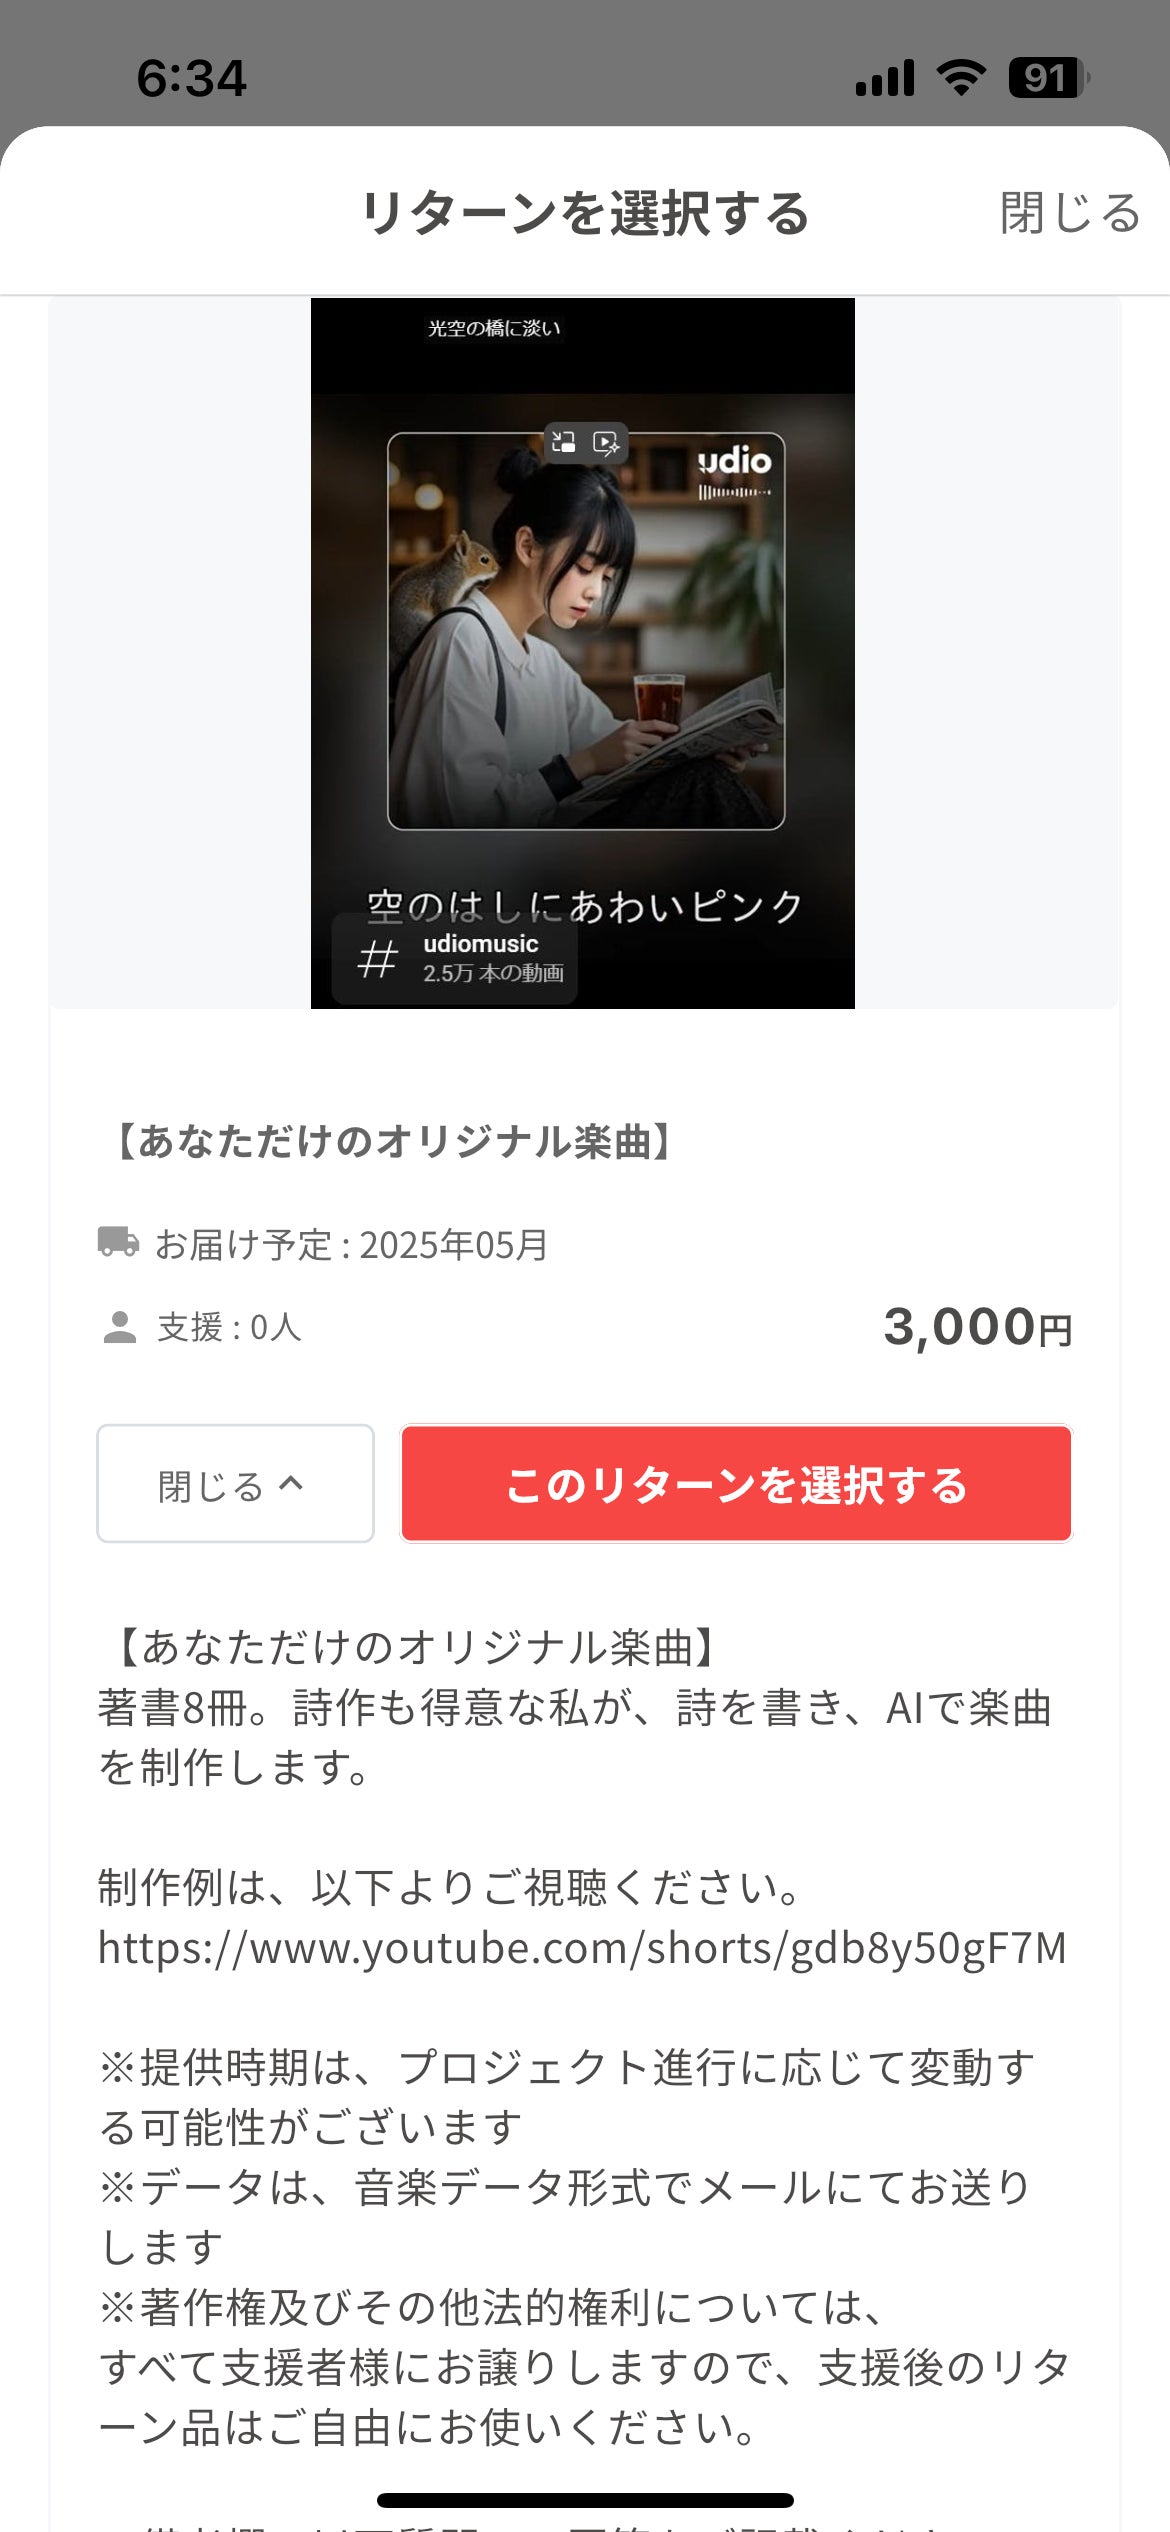Click the picture-in-picture icon on the video
The height and width of the screenshot is (2532, 1170).
[564, 442]
